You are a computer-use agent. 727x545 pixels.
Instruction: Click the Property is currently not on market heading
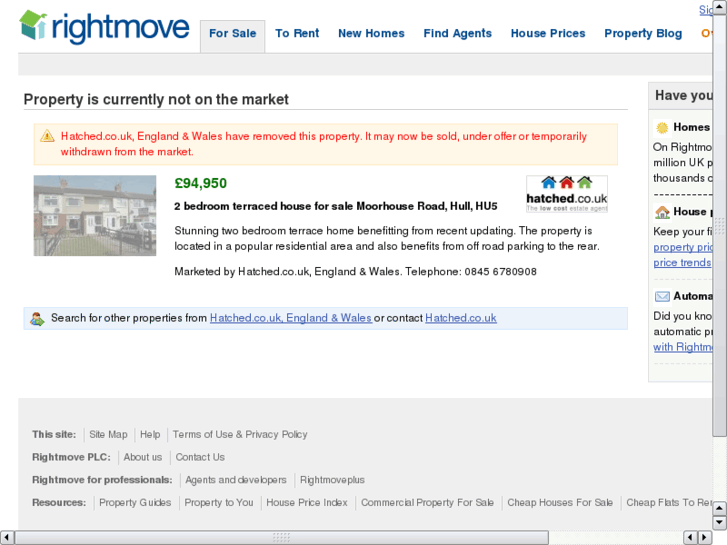[x=156, y=99]
